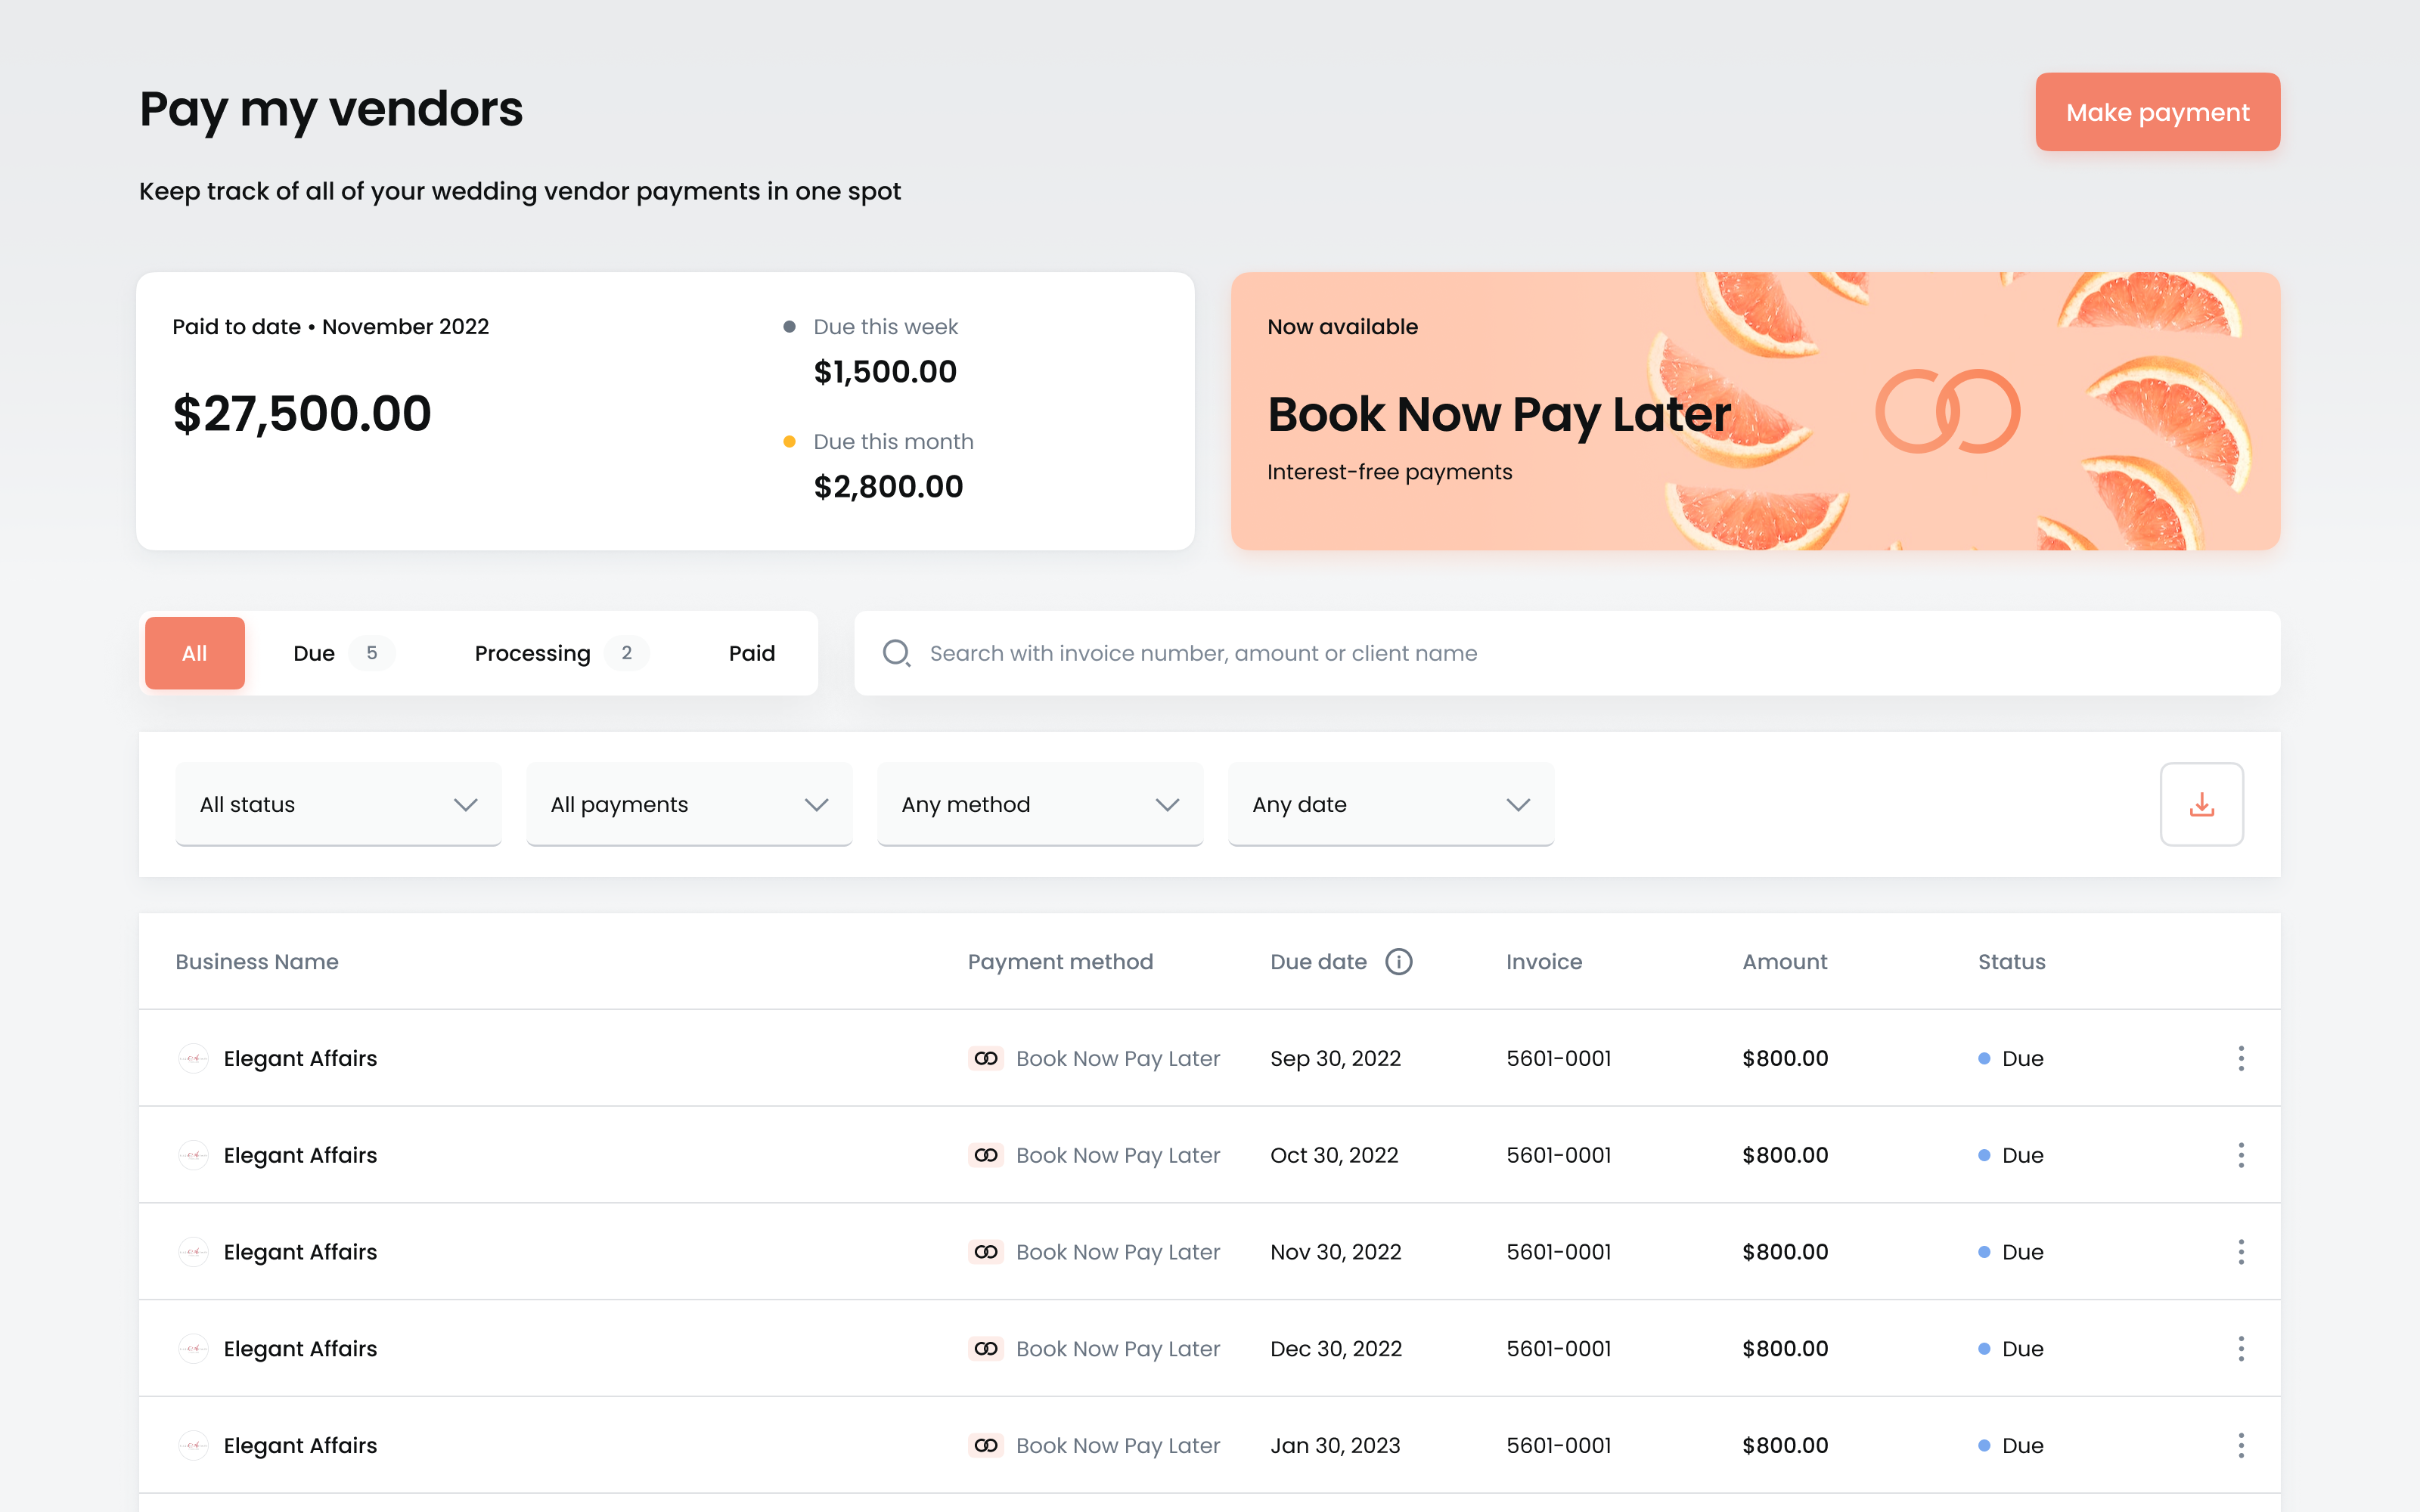Screen dimensions: 2420x1512
Task: Click the search magnifier icon
Action: click(x=896, y=653)
